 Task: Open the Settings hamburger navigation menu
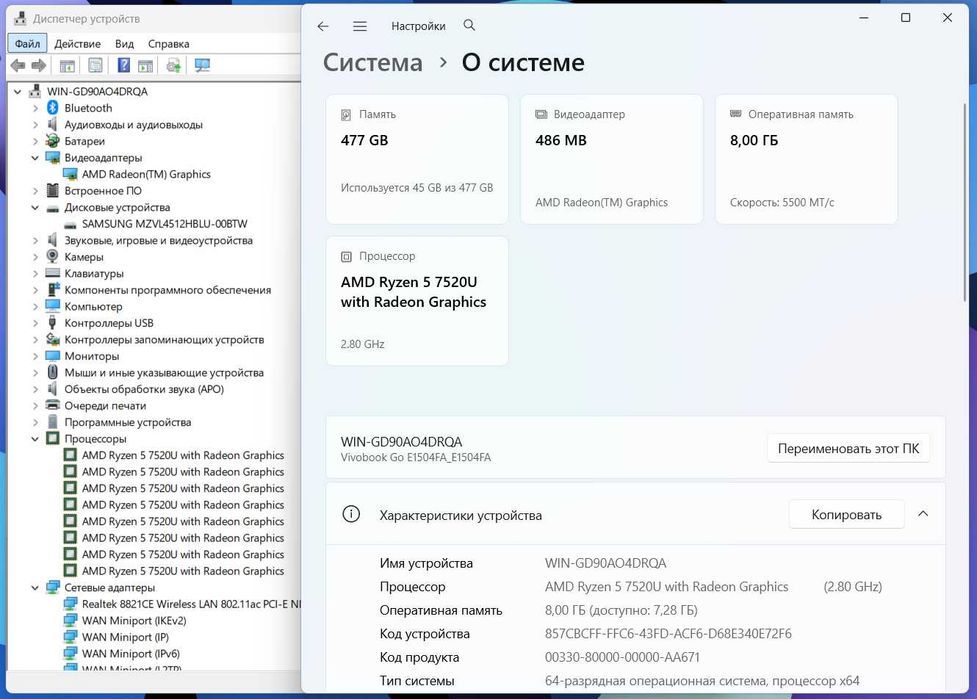[360, 26]
